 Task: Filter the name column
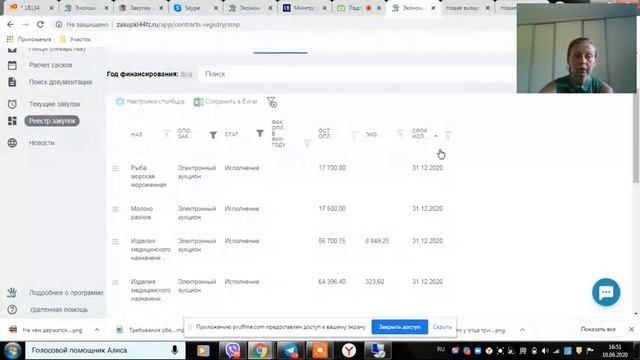tap(167, 133)
